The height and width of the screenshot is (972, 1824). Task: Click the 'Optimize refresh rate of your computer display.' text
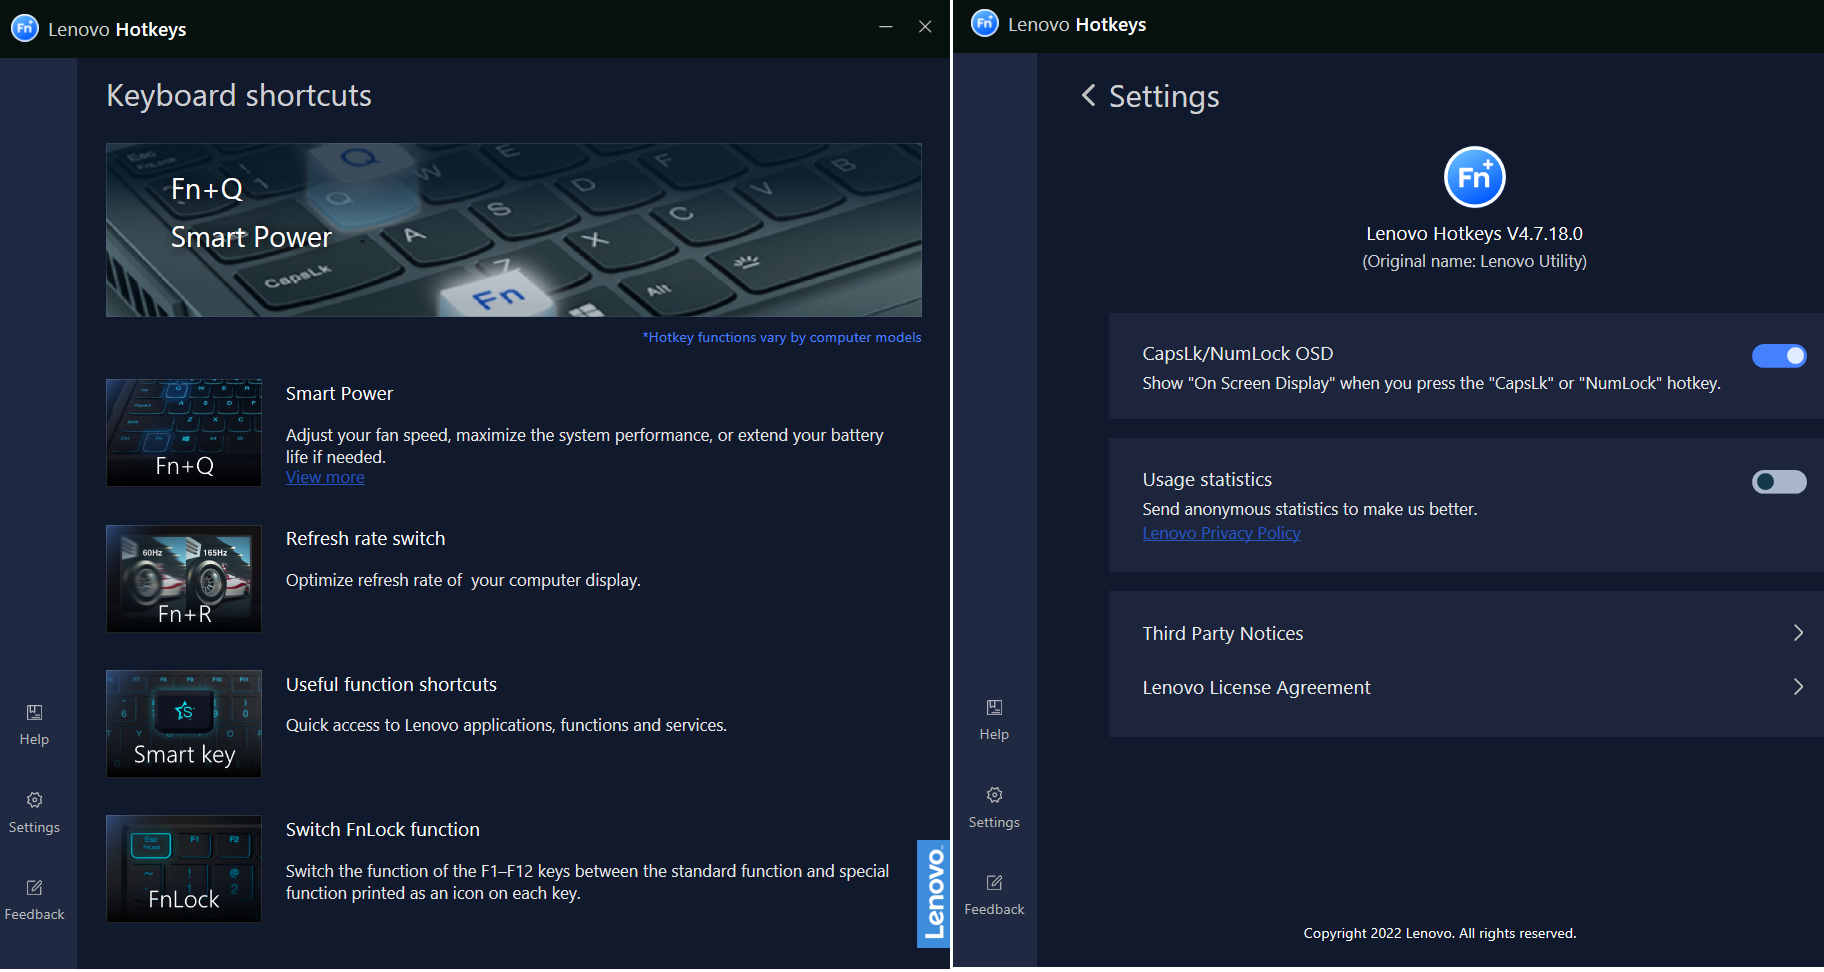click(463, 581)
